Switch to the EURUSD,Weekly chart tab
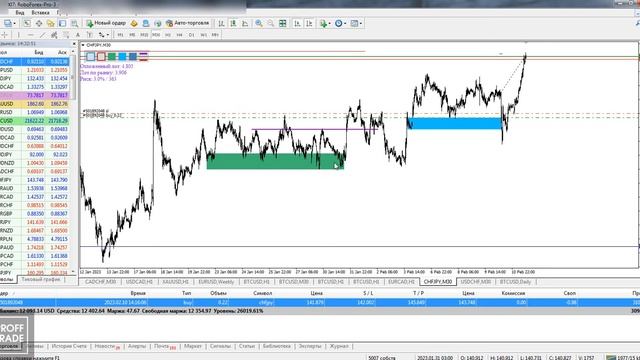Screen dimensions: 640x360 tap(216, 282)
